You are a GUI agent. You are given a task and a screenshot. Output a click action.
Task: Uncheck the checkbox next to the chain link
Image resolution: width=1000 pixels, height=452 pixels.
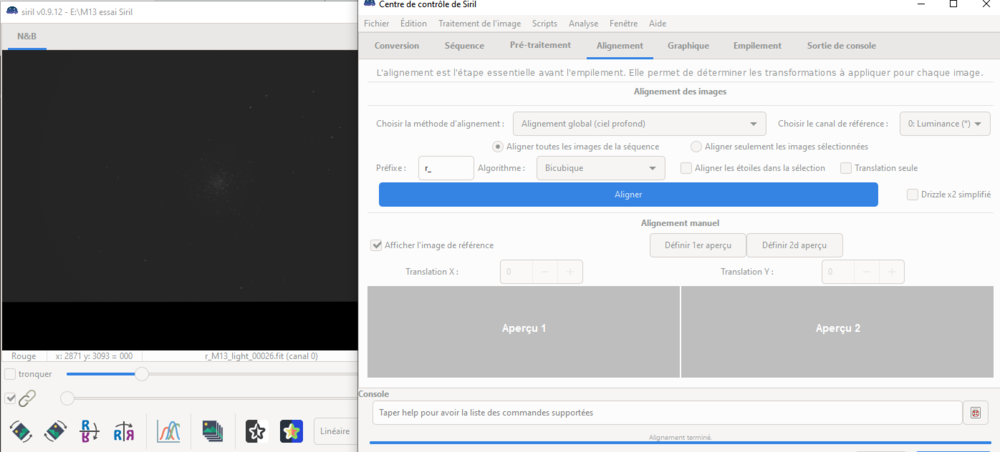10,398
